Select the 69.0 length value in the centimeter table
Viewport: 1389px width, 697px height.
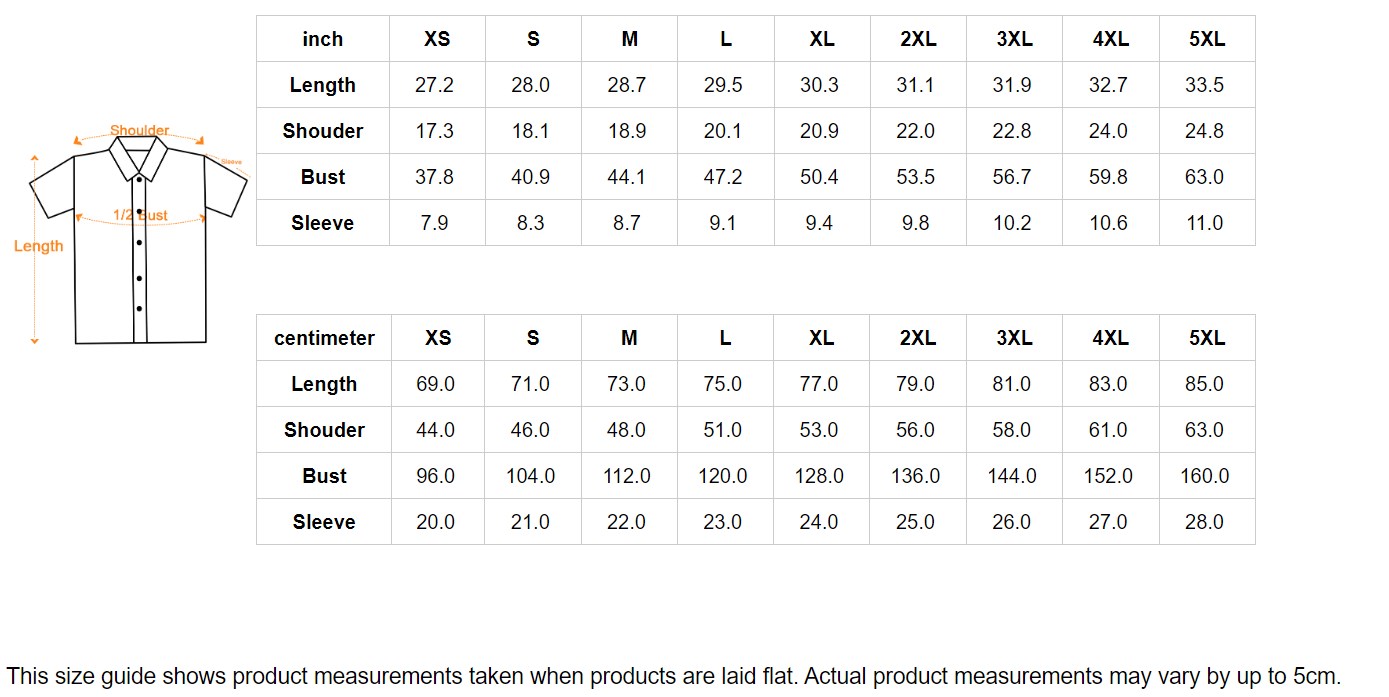tap(435, 384)
